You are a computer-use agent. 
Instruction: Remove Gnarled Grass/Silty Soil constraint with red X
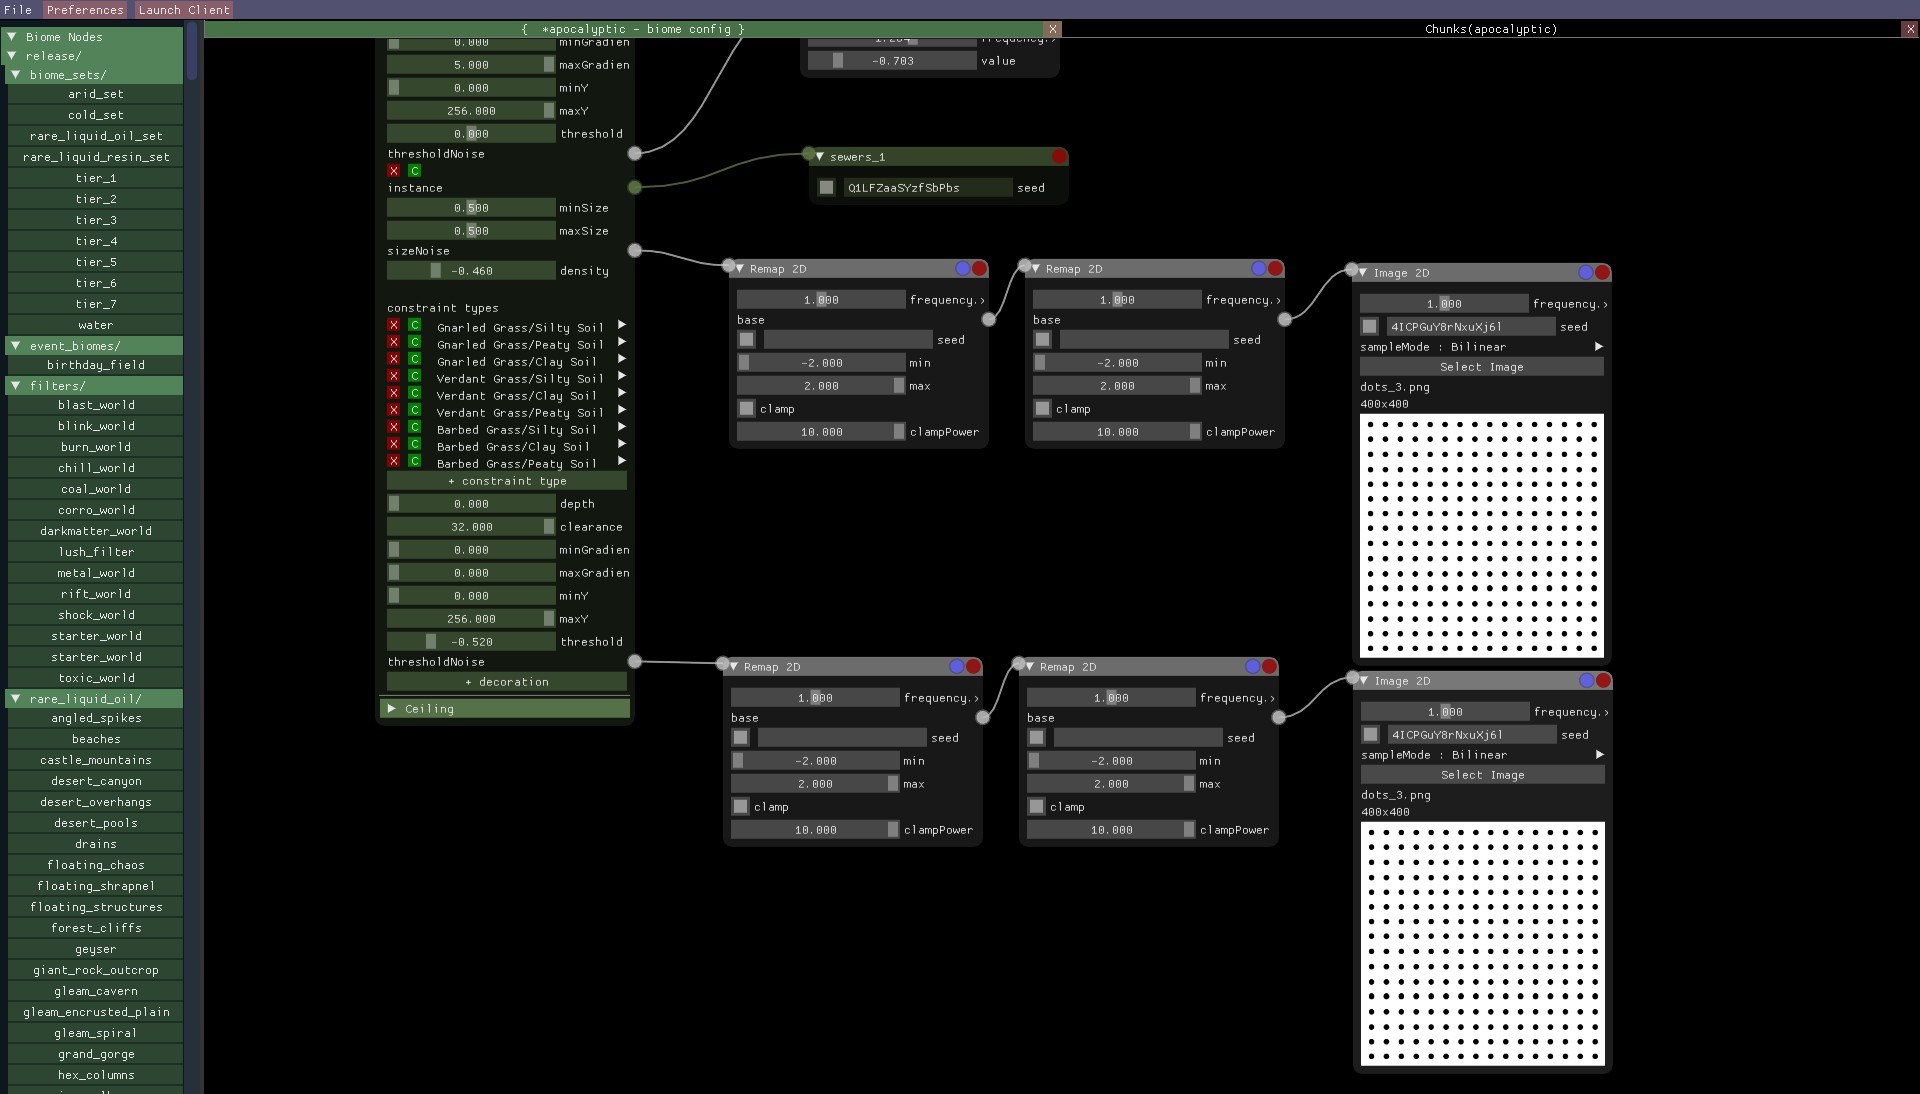pos(394,326)
